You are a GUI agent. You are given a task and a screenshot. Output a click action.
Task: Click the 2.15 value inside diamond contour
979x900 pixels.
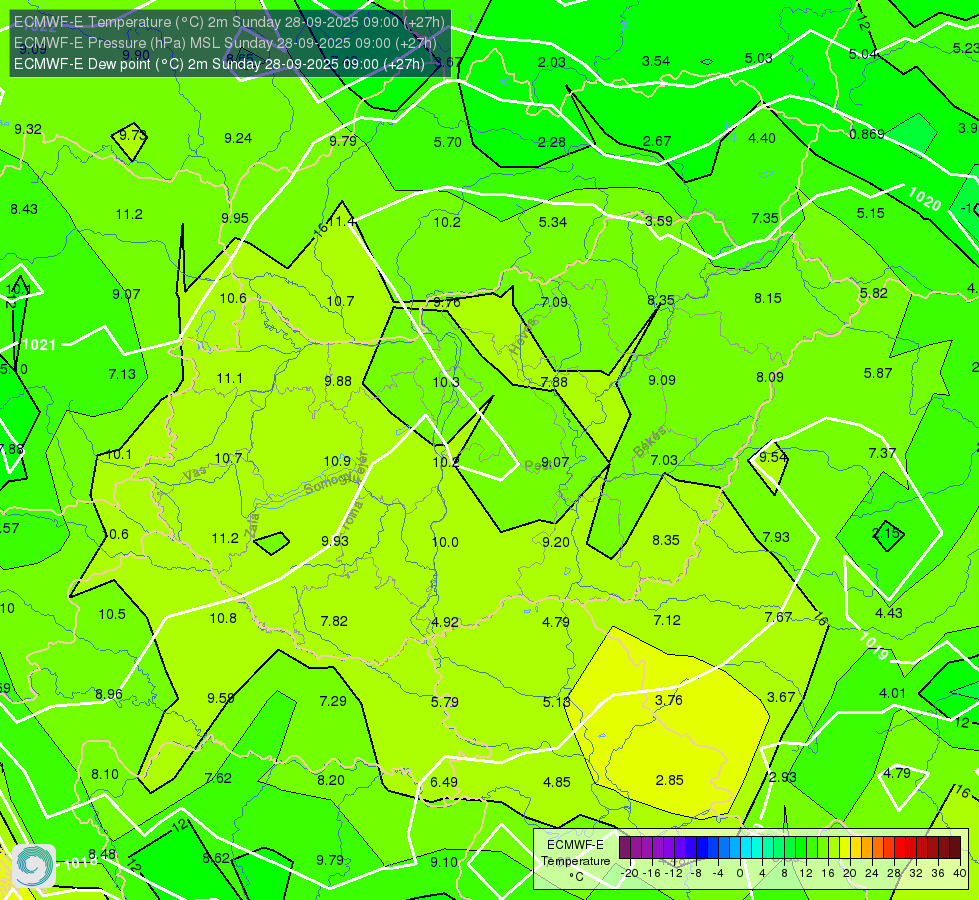(x=886, y=533)
